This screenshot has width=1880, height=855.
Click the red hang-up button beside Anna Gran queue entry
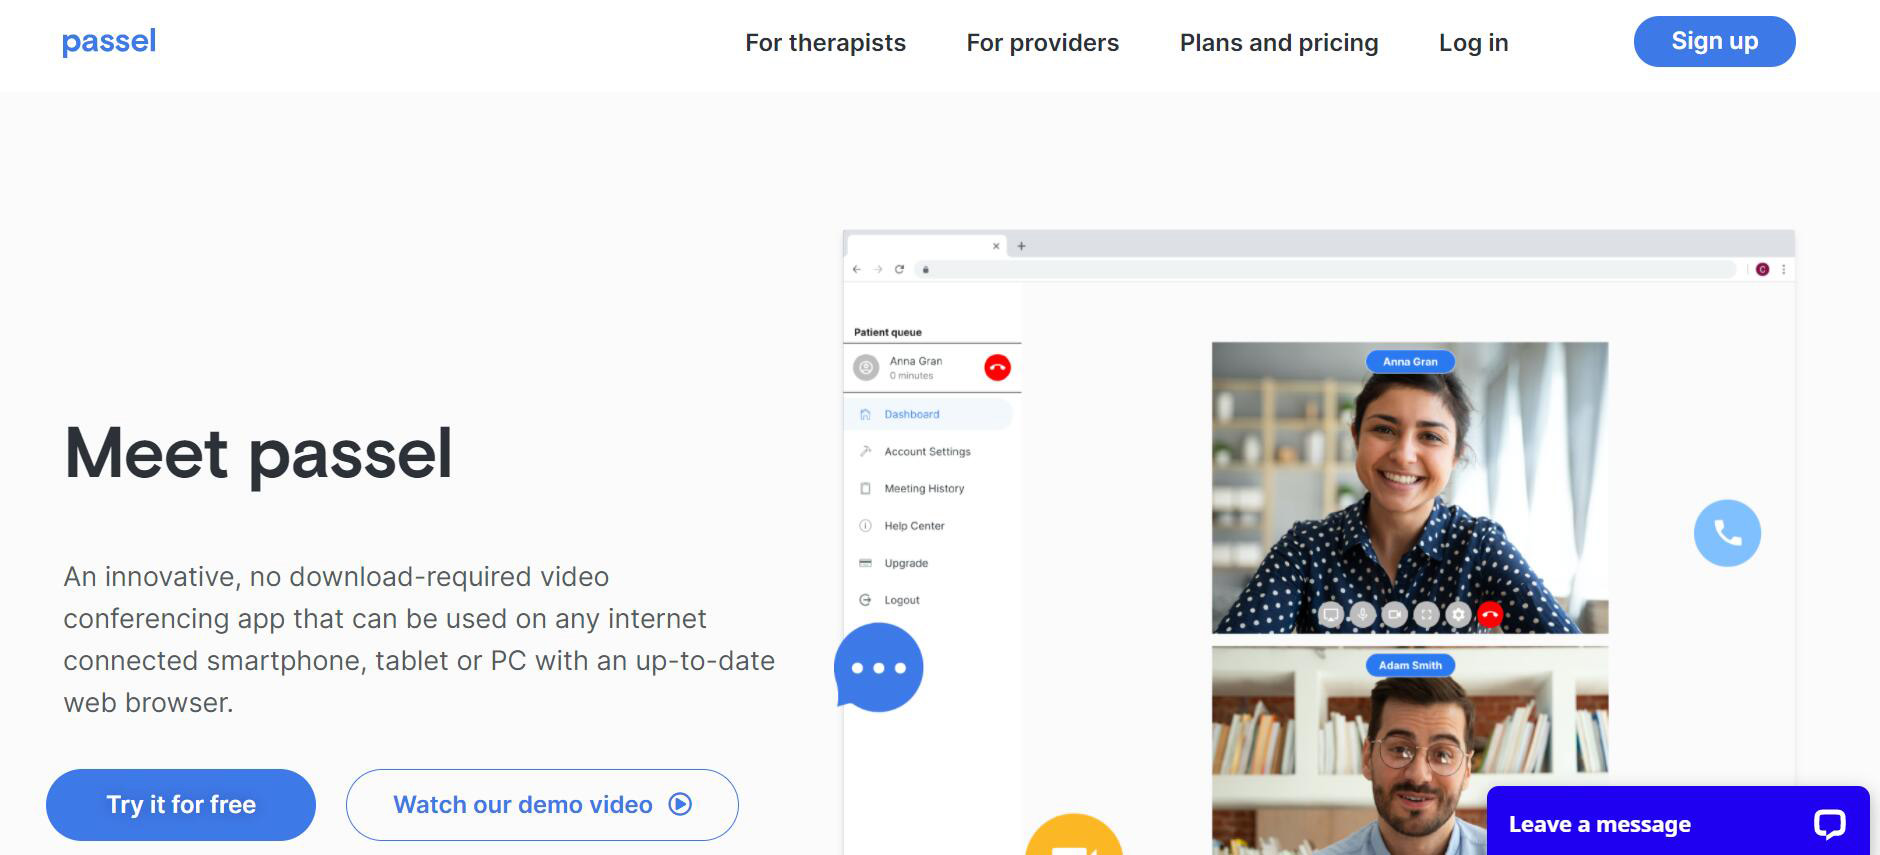(997, 368)
